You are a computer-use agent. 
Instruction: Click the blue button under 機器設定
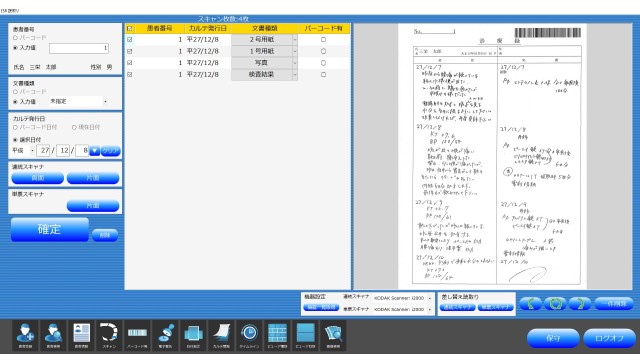click(321, 307)
